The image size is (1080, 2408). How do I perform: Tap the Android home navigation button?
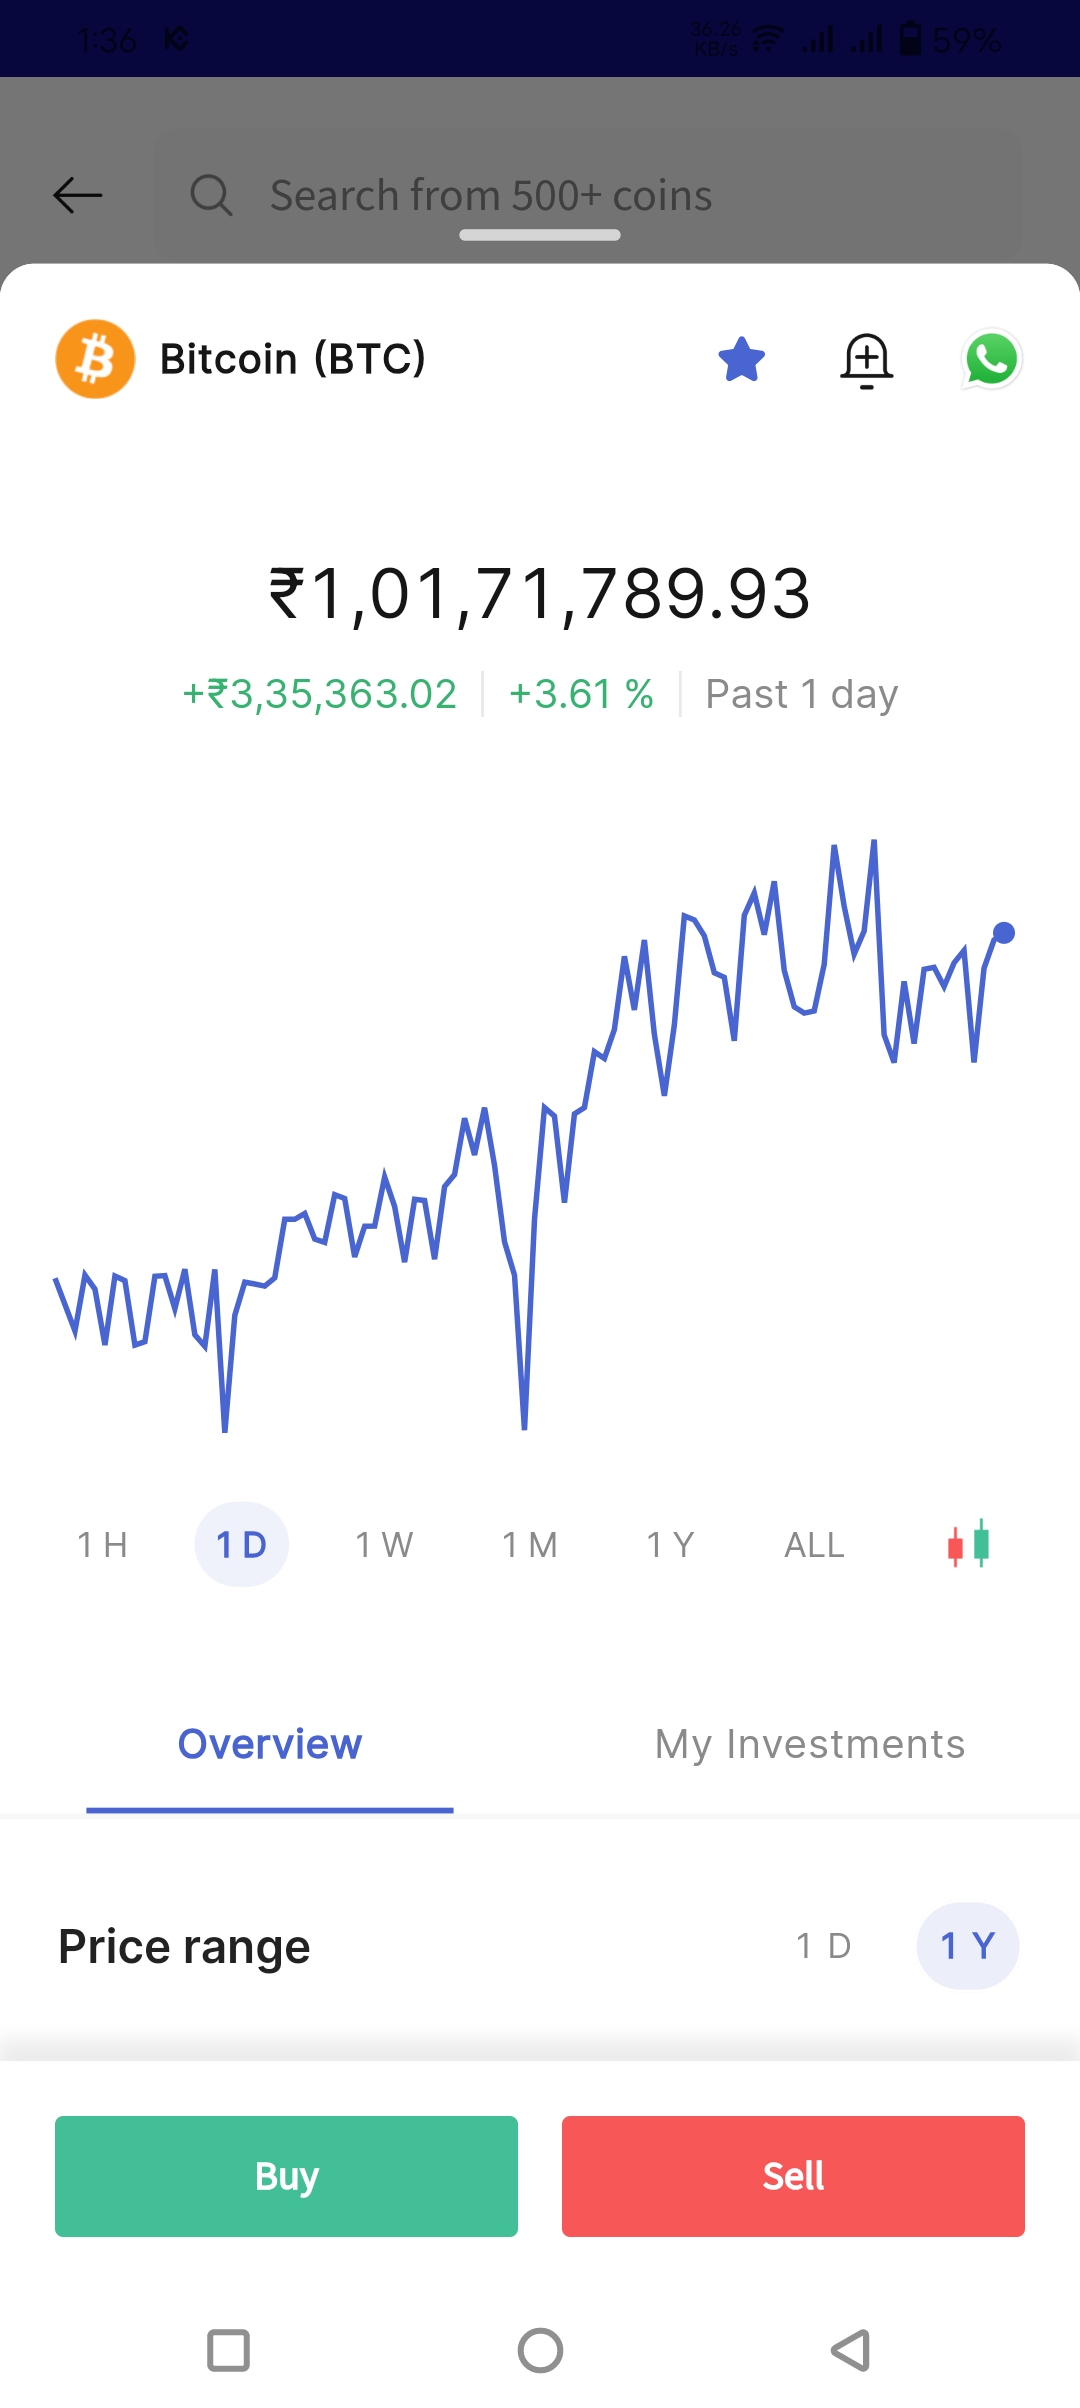tap(540, 2350)
